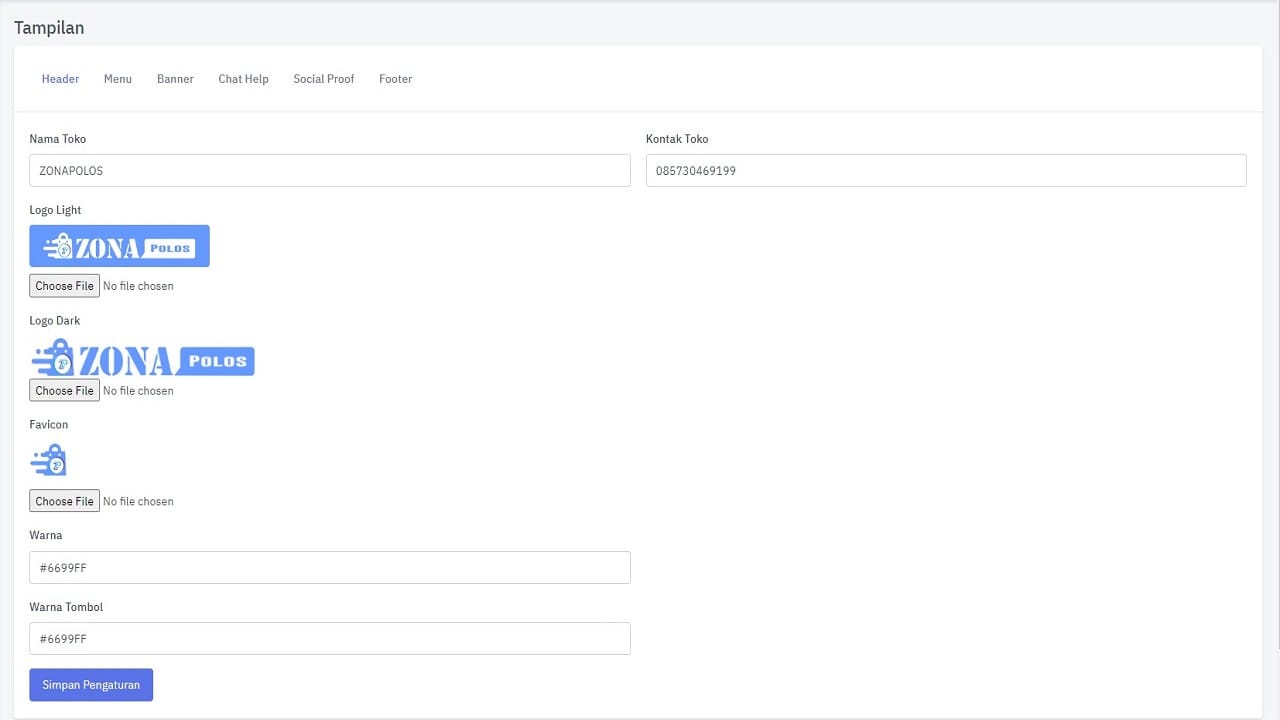Image resolution: width=1280 pixels, height=720 pixels.
Task: Open the Chat Help tab
Action: point(243,79)
